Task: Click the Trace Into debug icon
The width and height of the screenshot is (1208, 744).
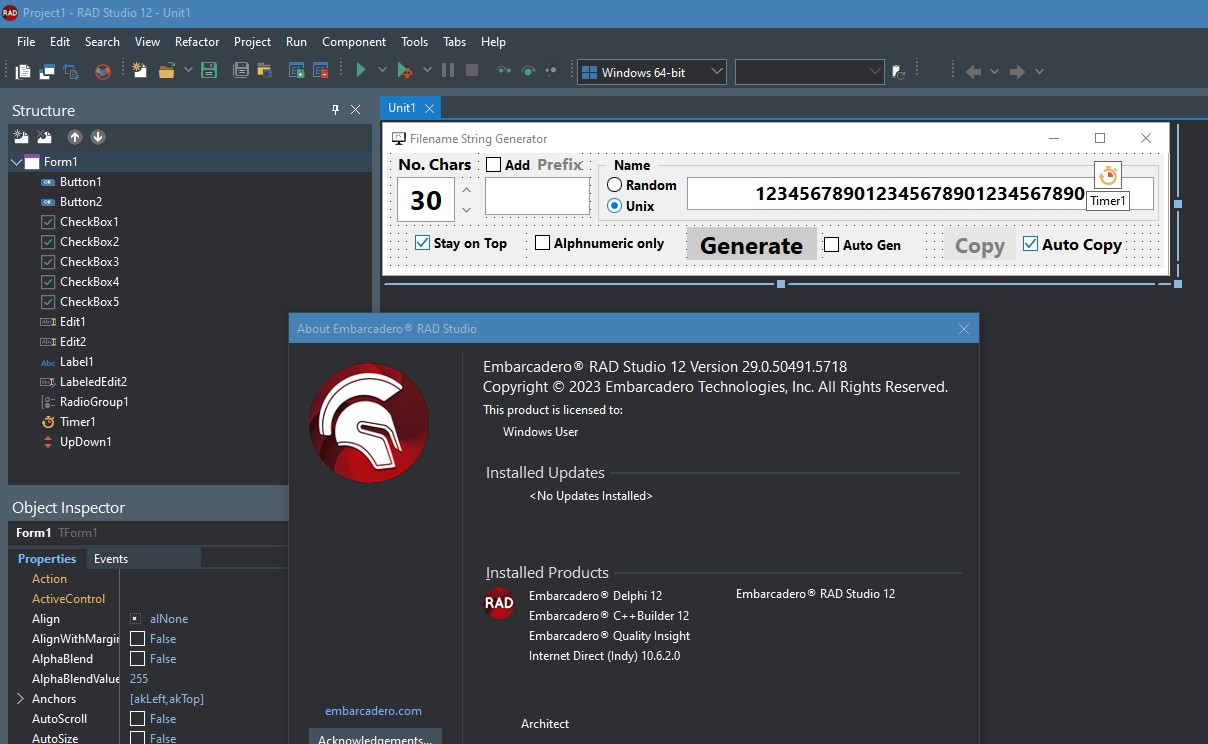Action: click(504, 71)
